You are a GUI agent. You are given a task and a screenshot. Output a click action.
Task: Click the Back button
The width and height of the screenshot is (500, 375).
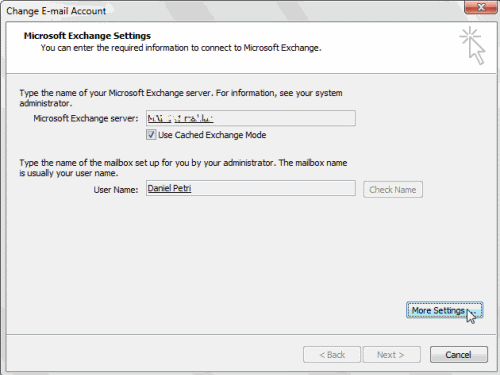point(332,355)
